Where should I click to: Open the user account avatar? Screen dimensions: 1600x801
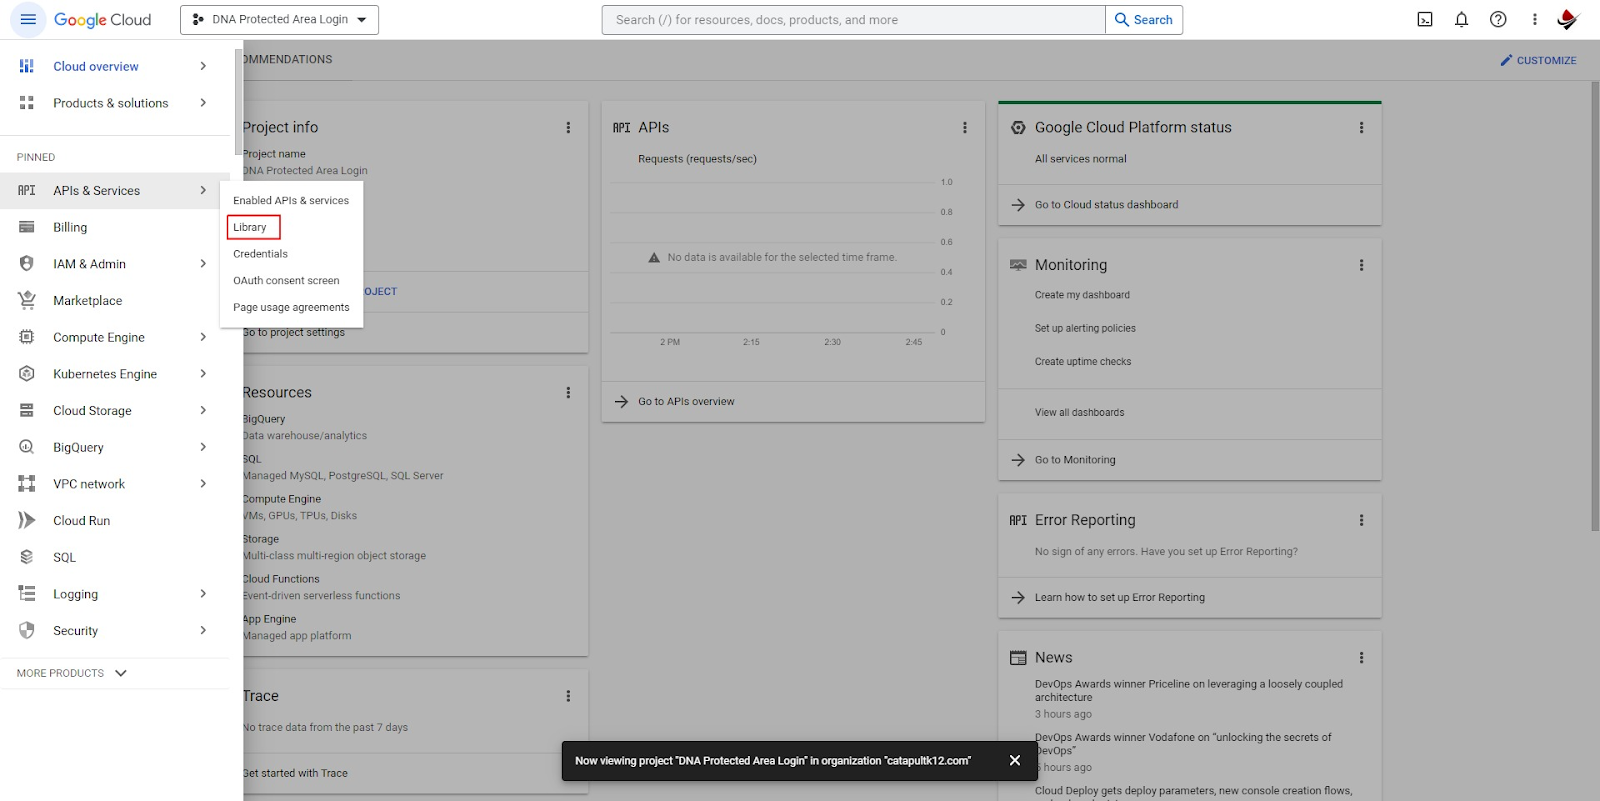tap(1567, 20)
